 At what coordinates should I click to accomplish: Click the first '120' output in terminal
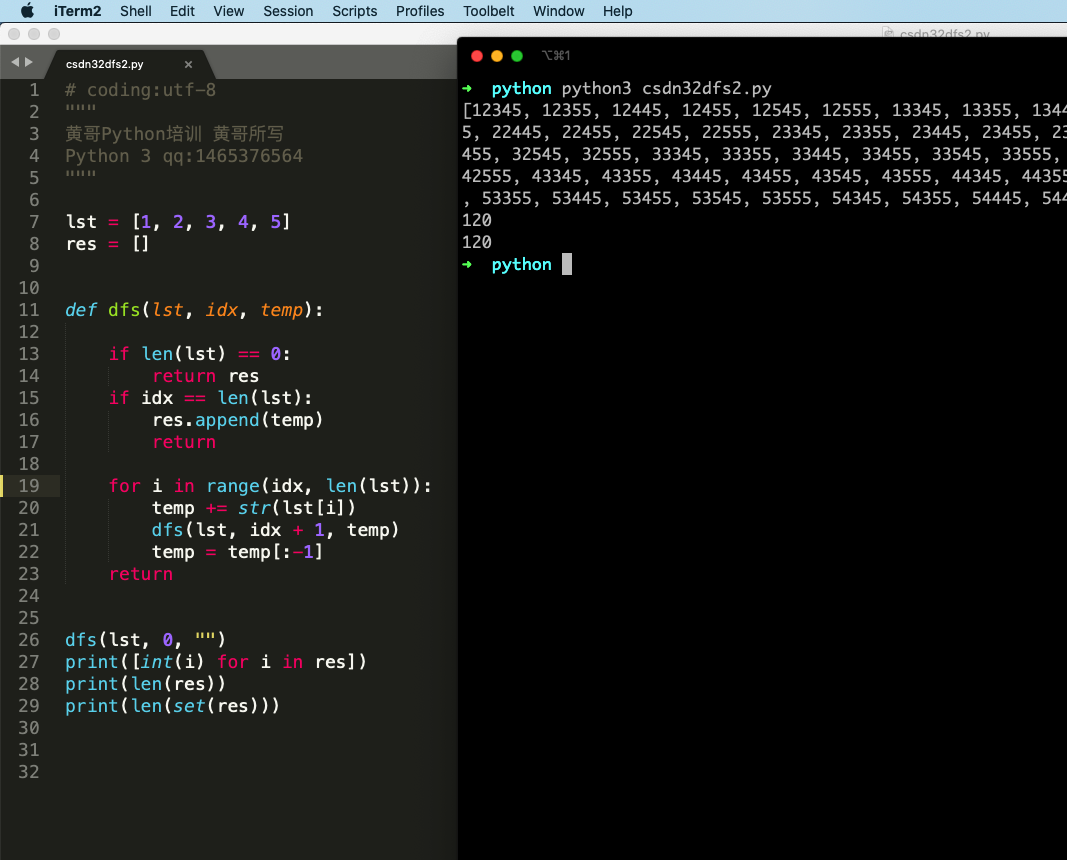476,220
